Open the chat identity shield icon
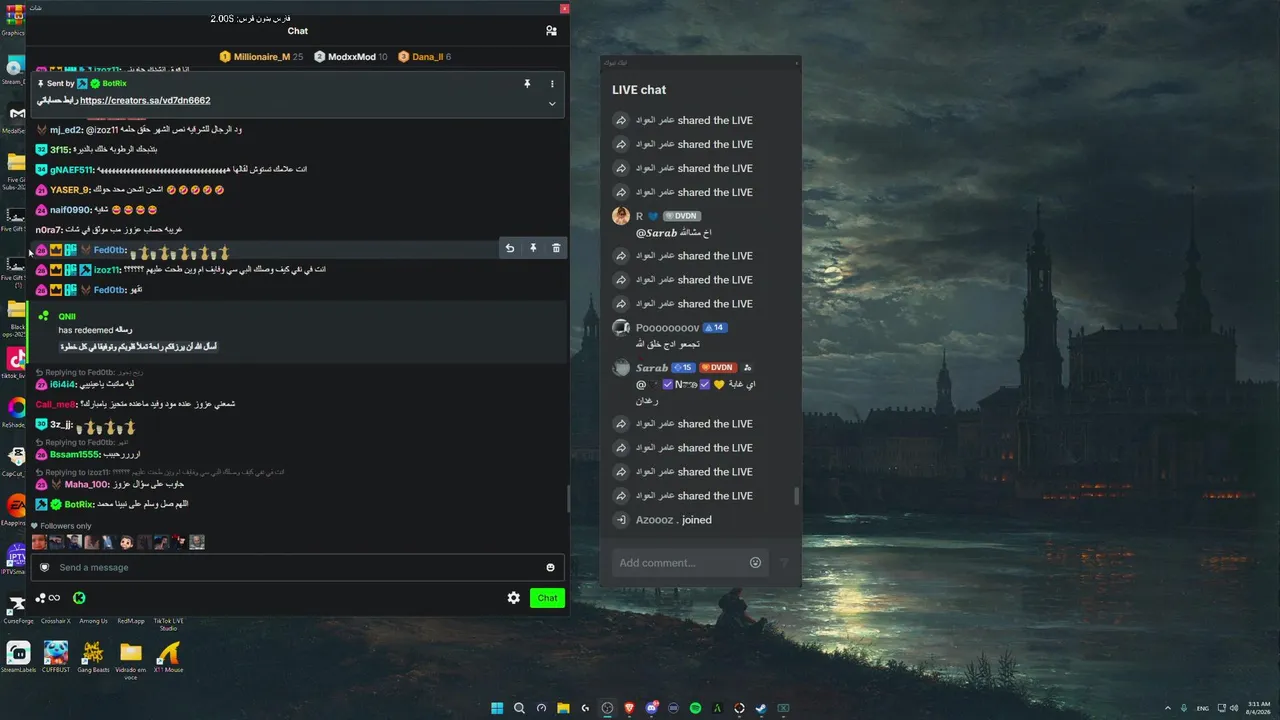 (44, 567)
